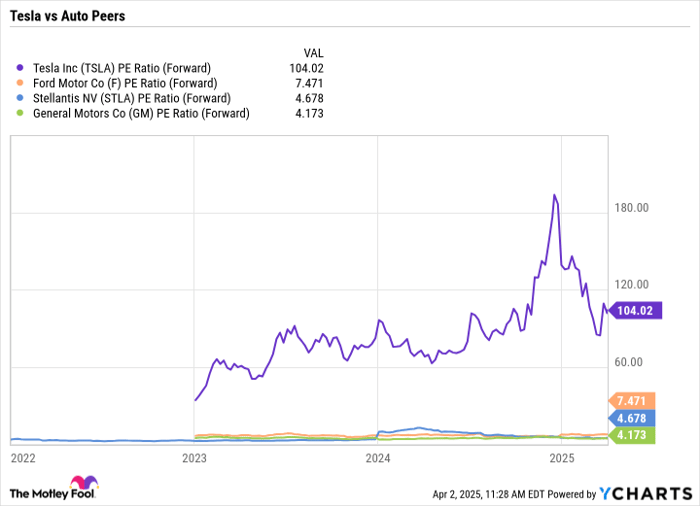700x506 pixels.
Task: Click the orange 7.471 value tag
Action: [x=632, y=400]
